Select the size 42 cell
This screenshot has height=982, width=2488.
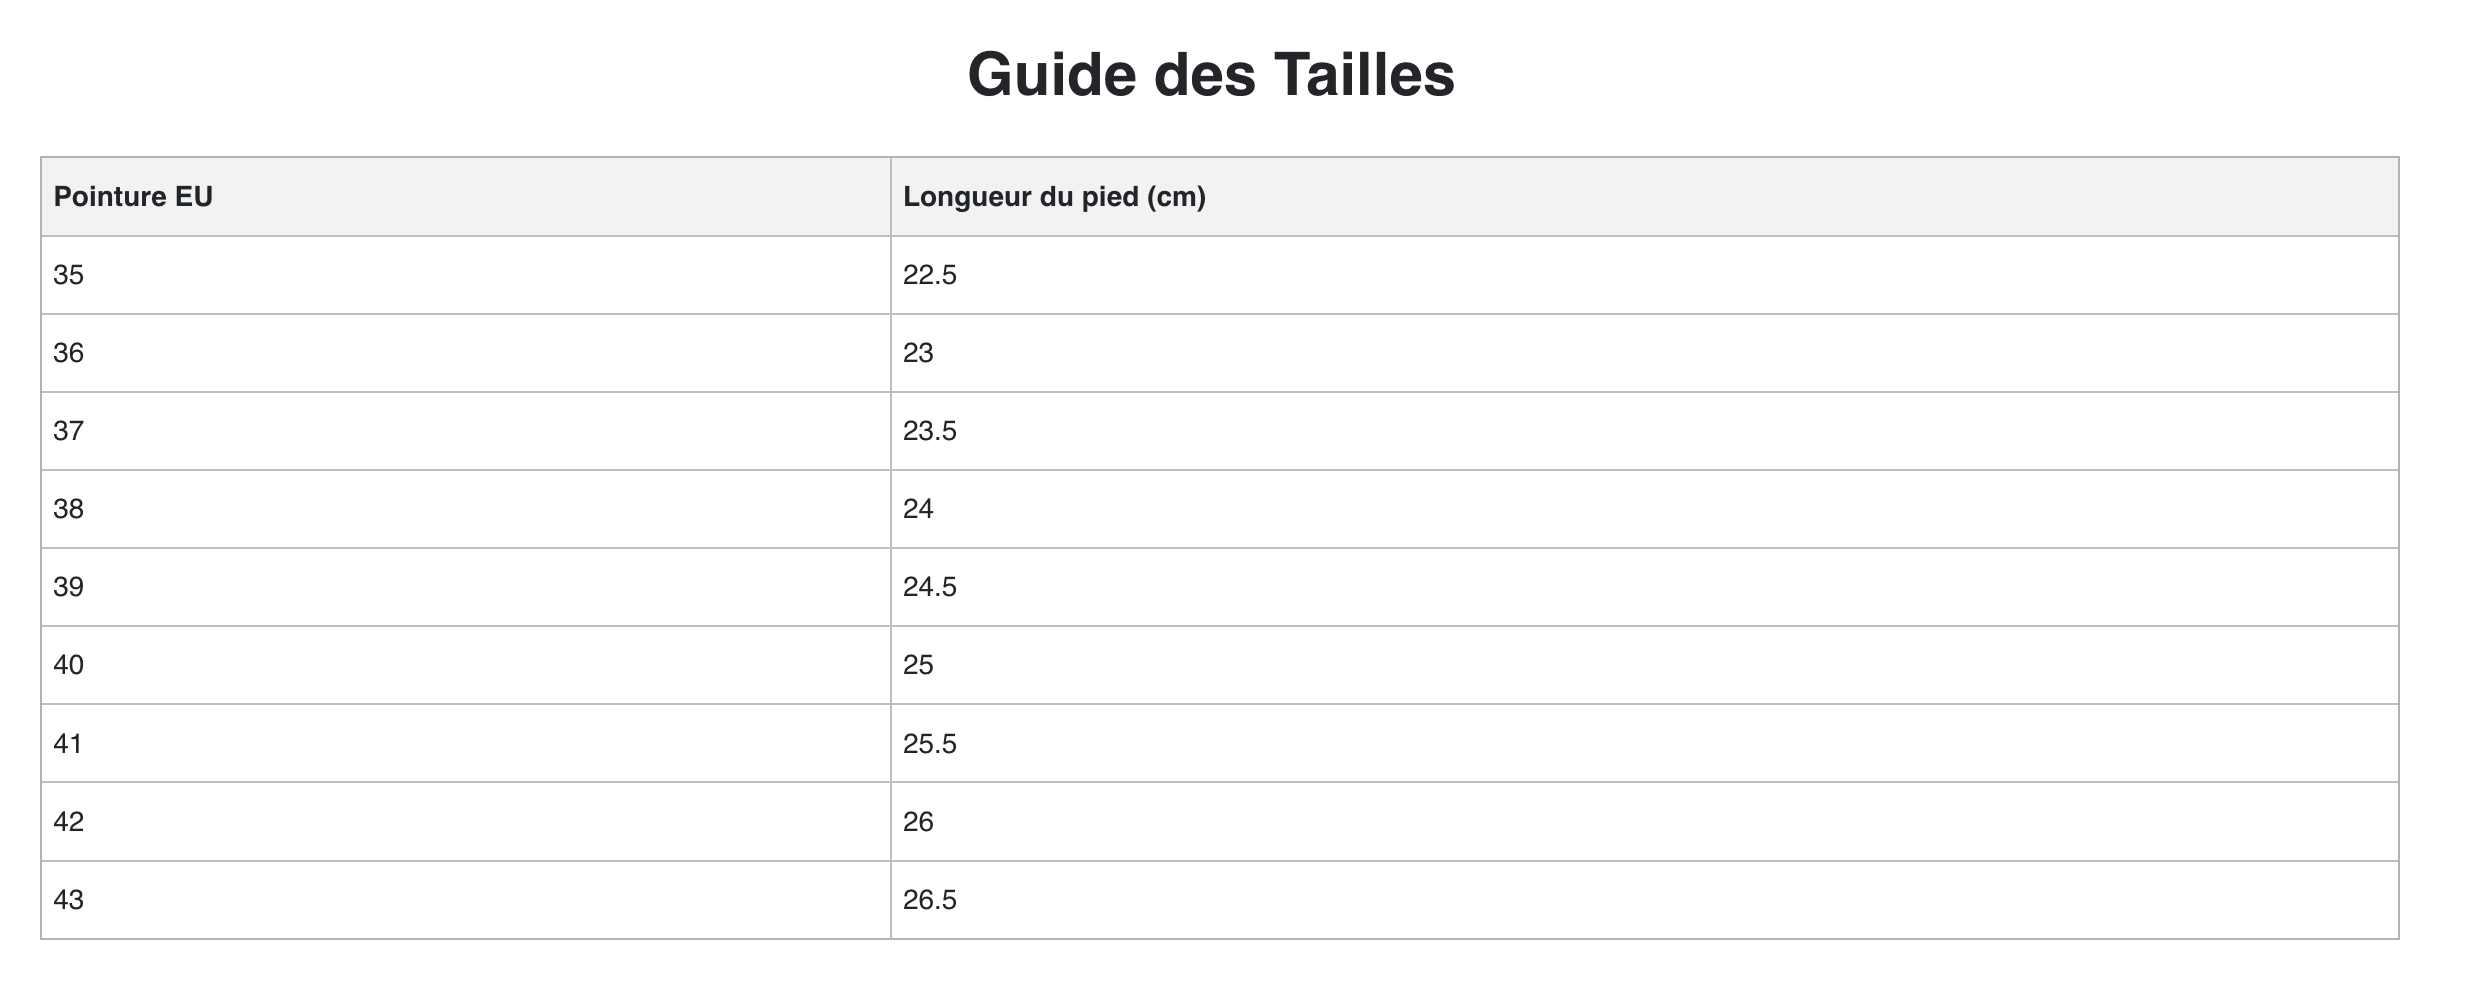tap(466, 822)
